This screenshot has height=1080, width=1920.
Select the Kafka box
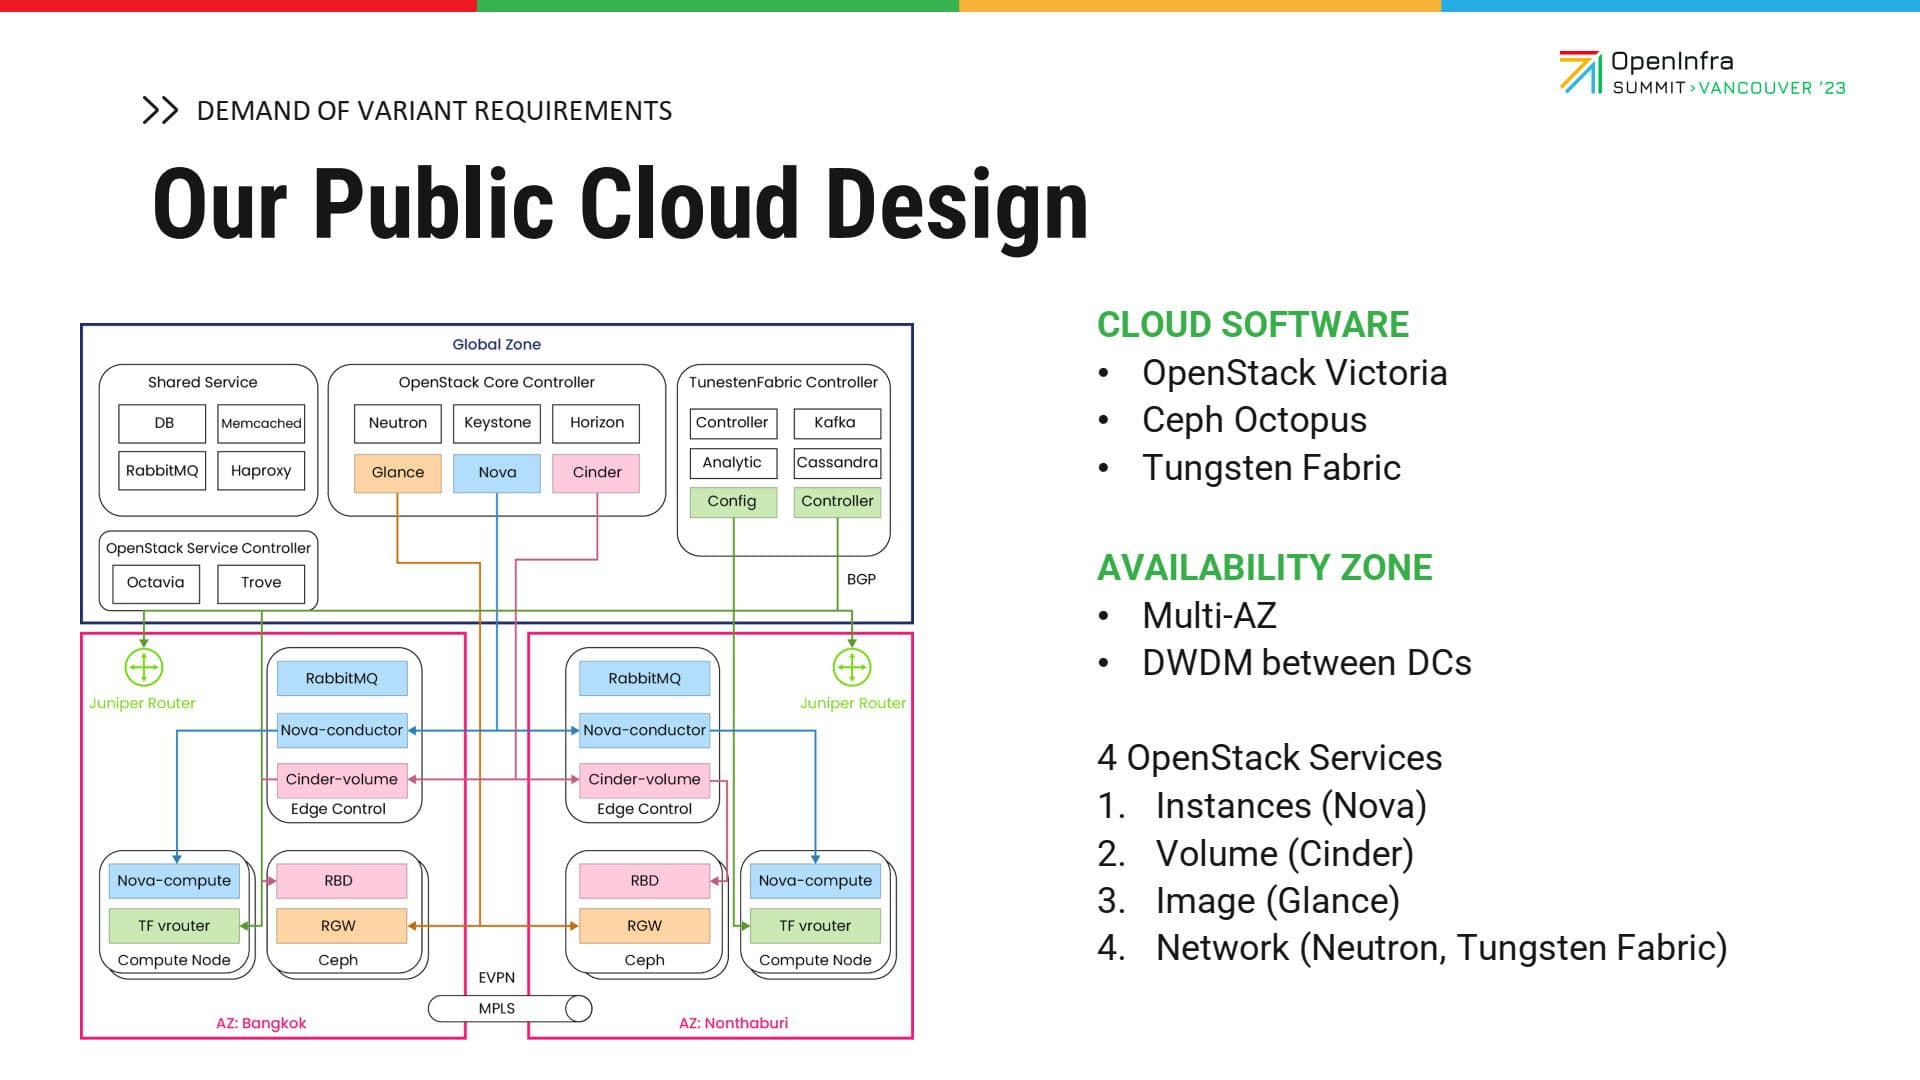(837, 423)
